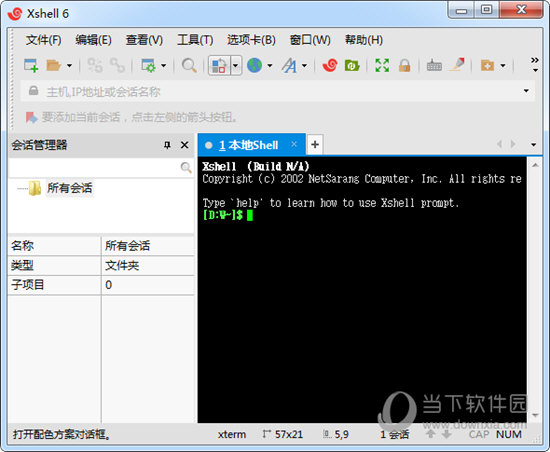Viewport: 550px width, 452px height.
Task: Click the session manager search field
Action: 94,168
